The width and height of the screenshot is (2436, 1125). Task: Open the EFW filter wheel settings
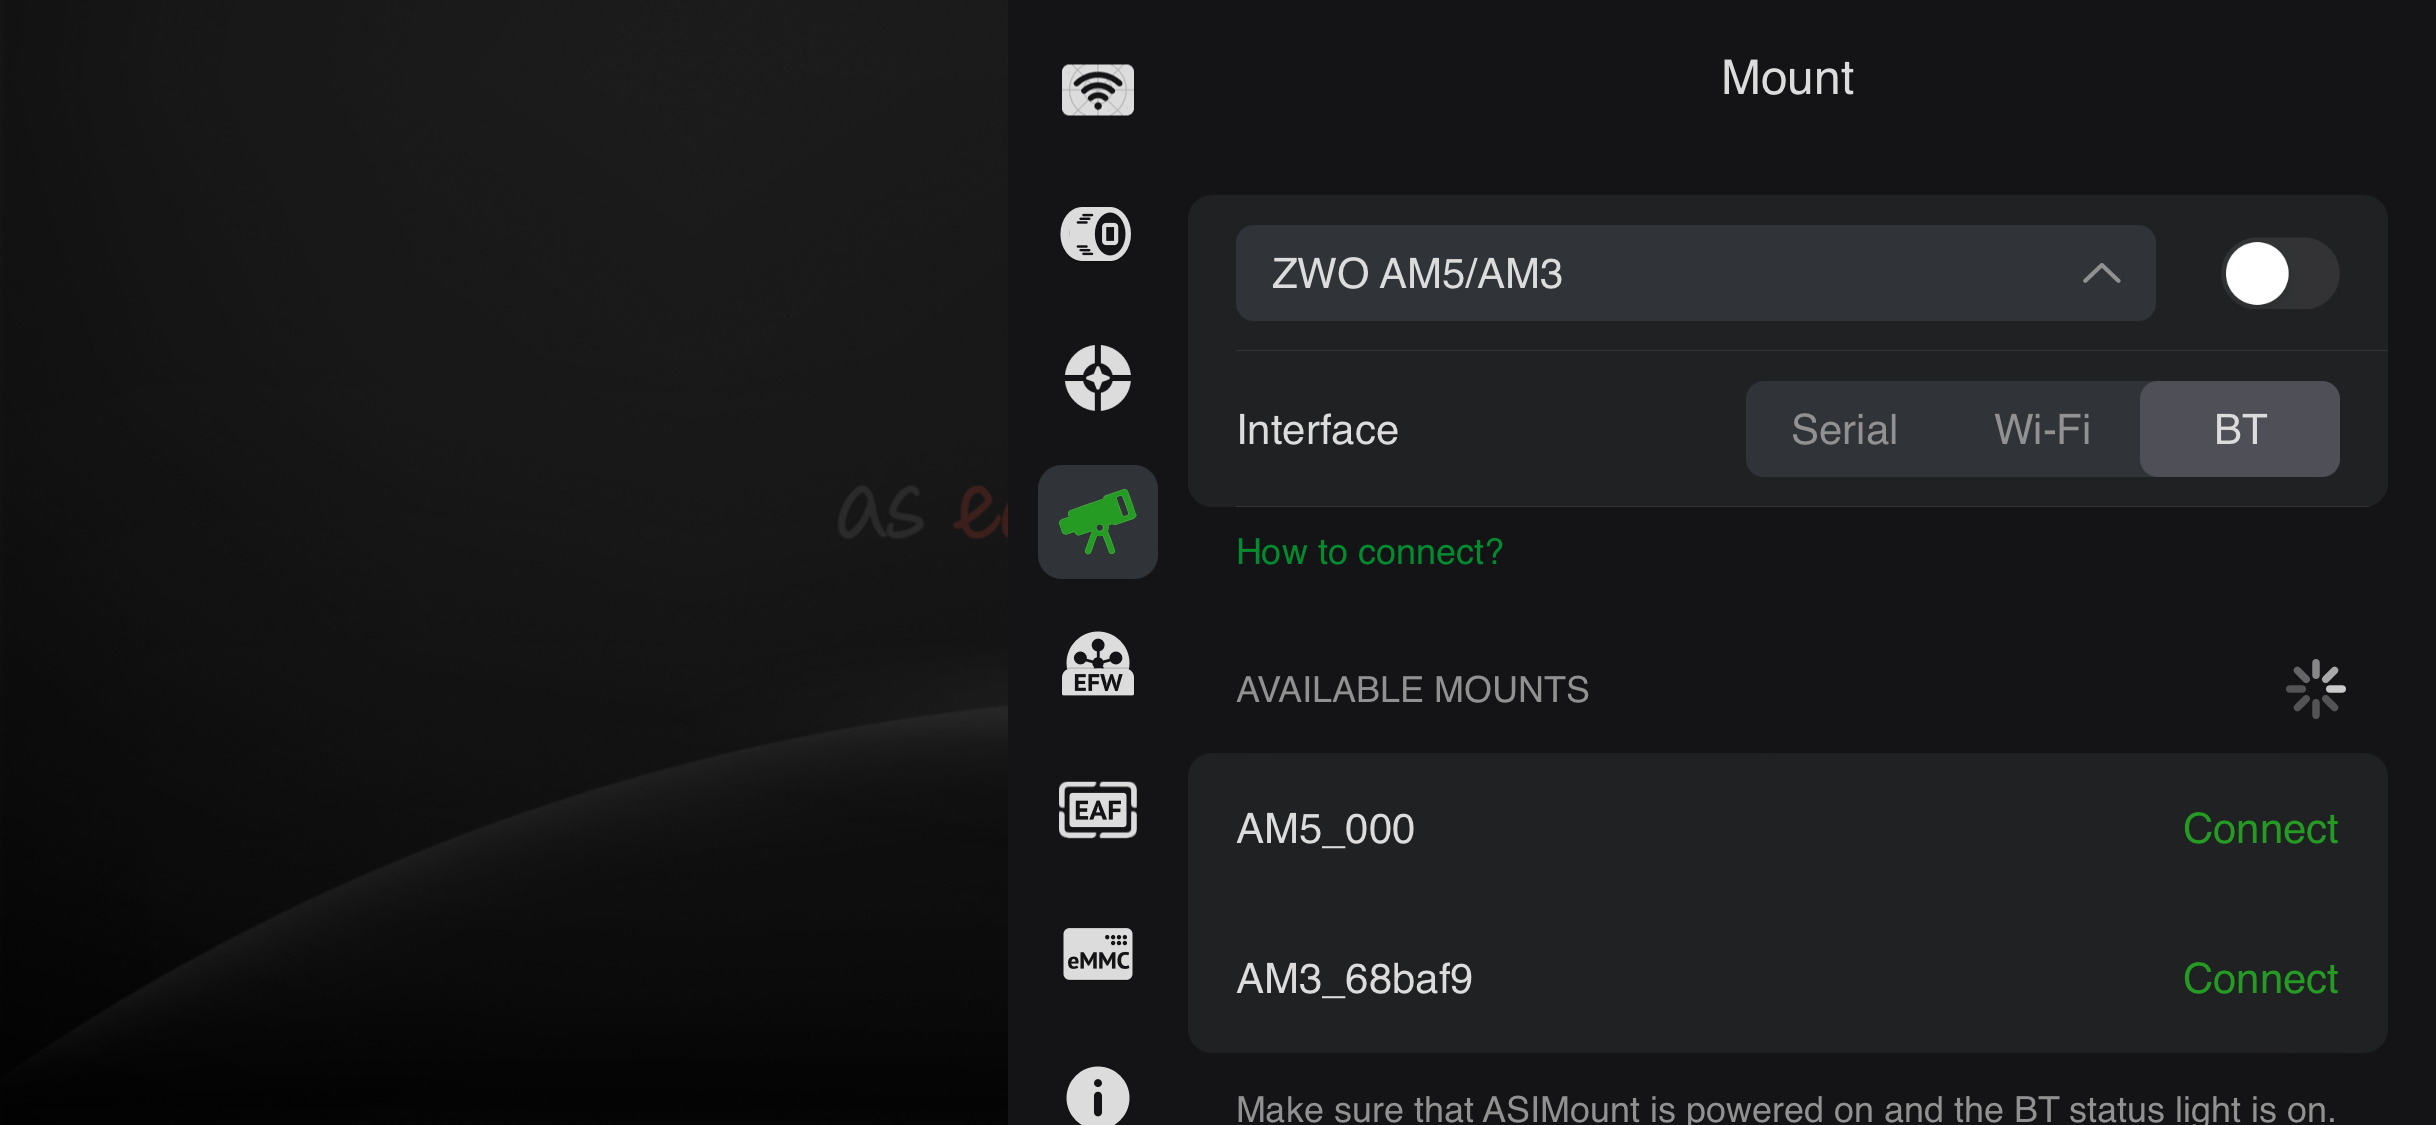point(1097,665)
